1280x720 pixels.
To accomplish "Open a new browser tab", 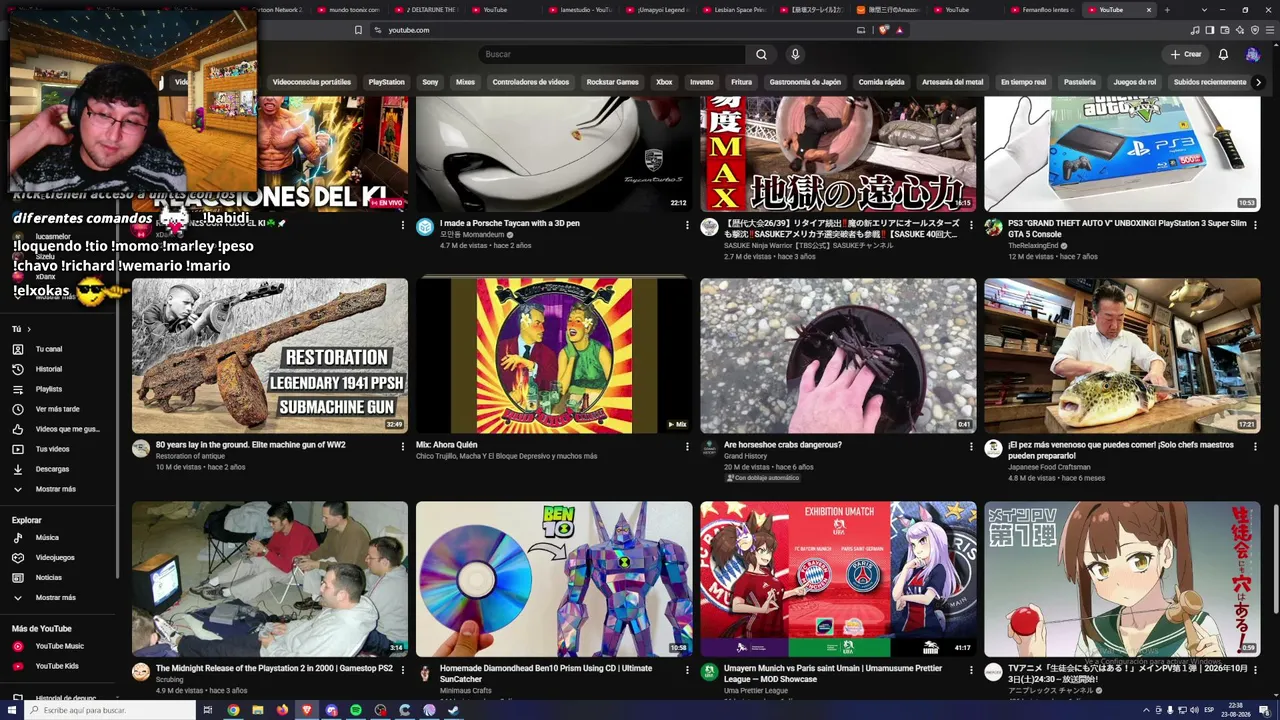I will point(1167,10).
